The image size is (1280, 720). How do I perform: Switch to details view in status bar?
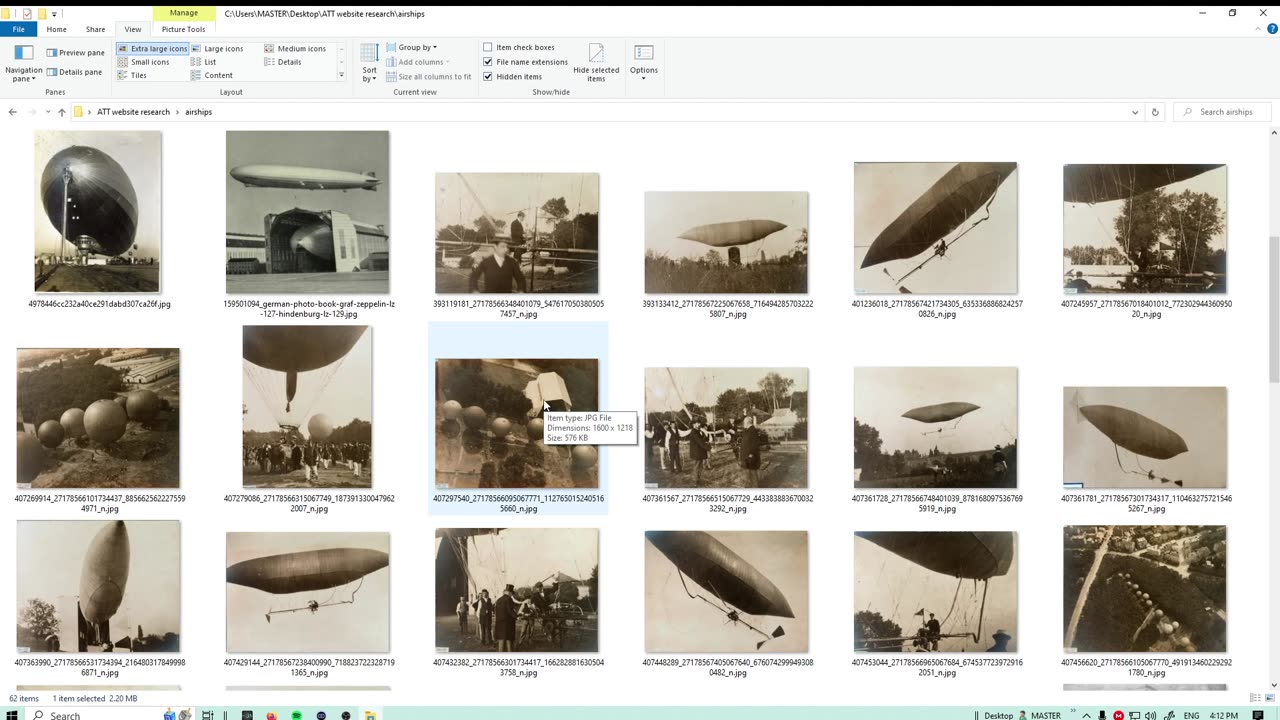tap(1255, 698)
